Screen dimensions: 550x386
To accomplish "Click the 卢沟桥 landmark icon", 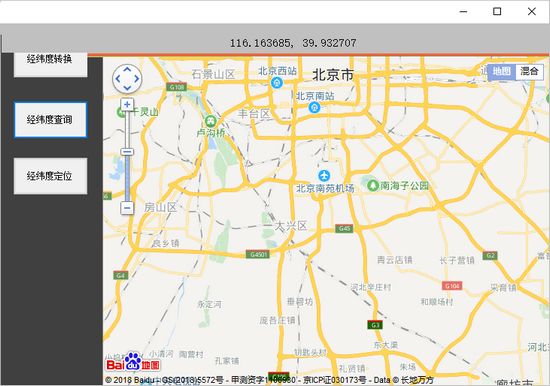I will click(x=211, y=121).
